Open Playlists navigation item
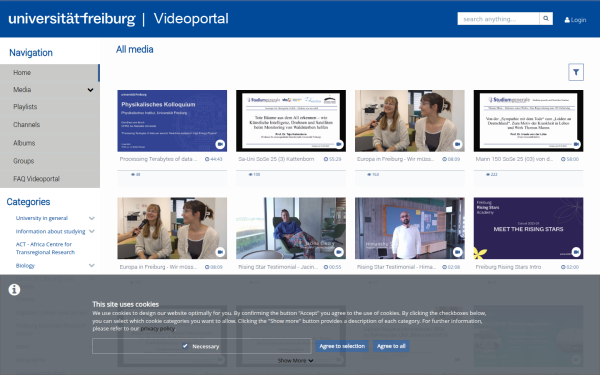600x375 pixels. point(50,107)
